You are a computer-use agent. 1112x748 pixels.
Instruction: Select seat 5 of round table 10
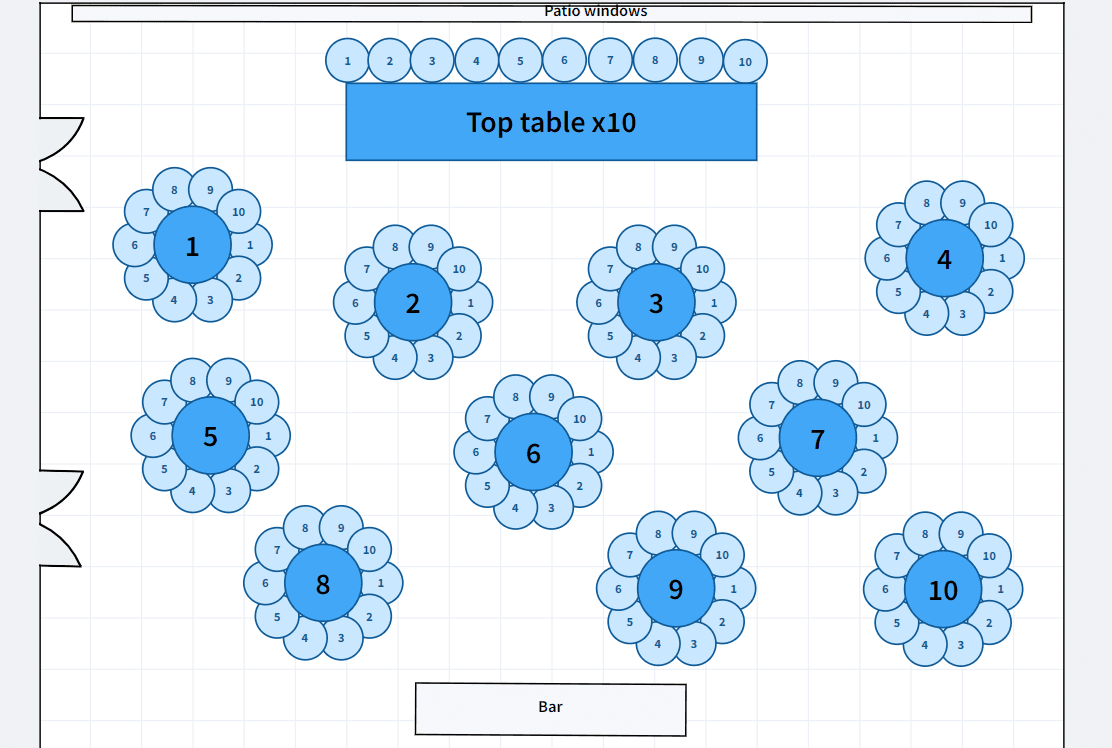[897, 623]
